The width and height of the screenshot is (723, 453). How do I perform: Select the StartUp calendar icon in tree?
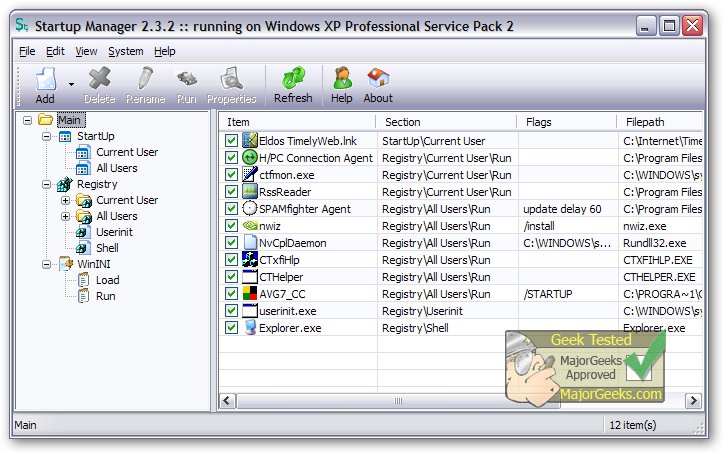[x=65, y=137]
